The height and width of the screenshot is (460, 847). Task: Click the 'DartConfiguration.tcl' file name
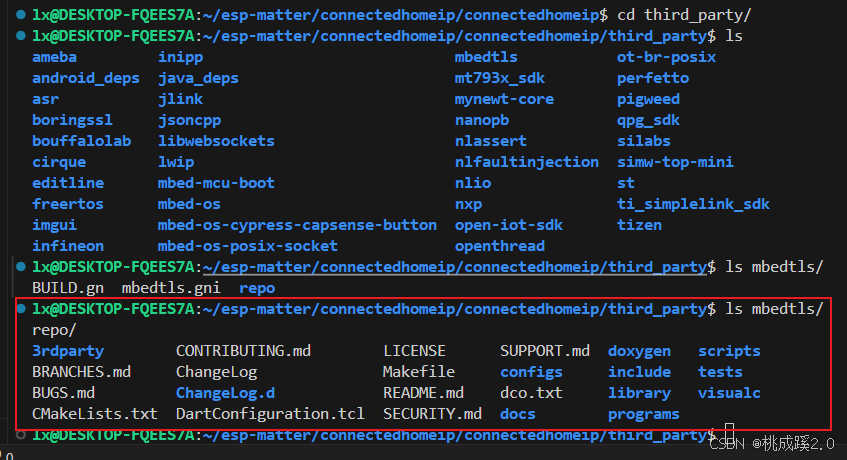[271, 415]
